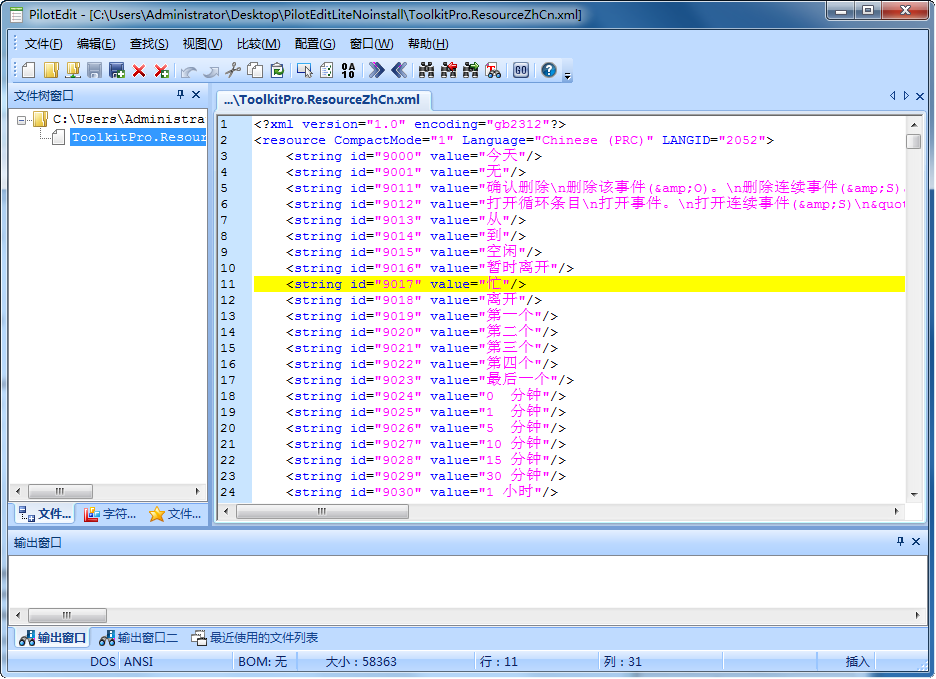This screenshot has height=679, width=936.
Task: Toggle 插入 insert mode in status bar
Action: pyautogui.click(x=858, y=661)
